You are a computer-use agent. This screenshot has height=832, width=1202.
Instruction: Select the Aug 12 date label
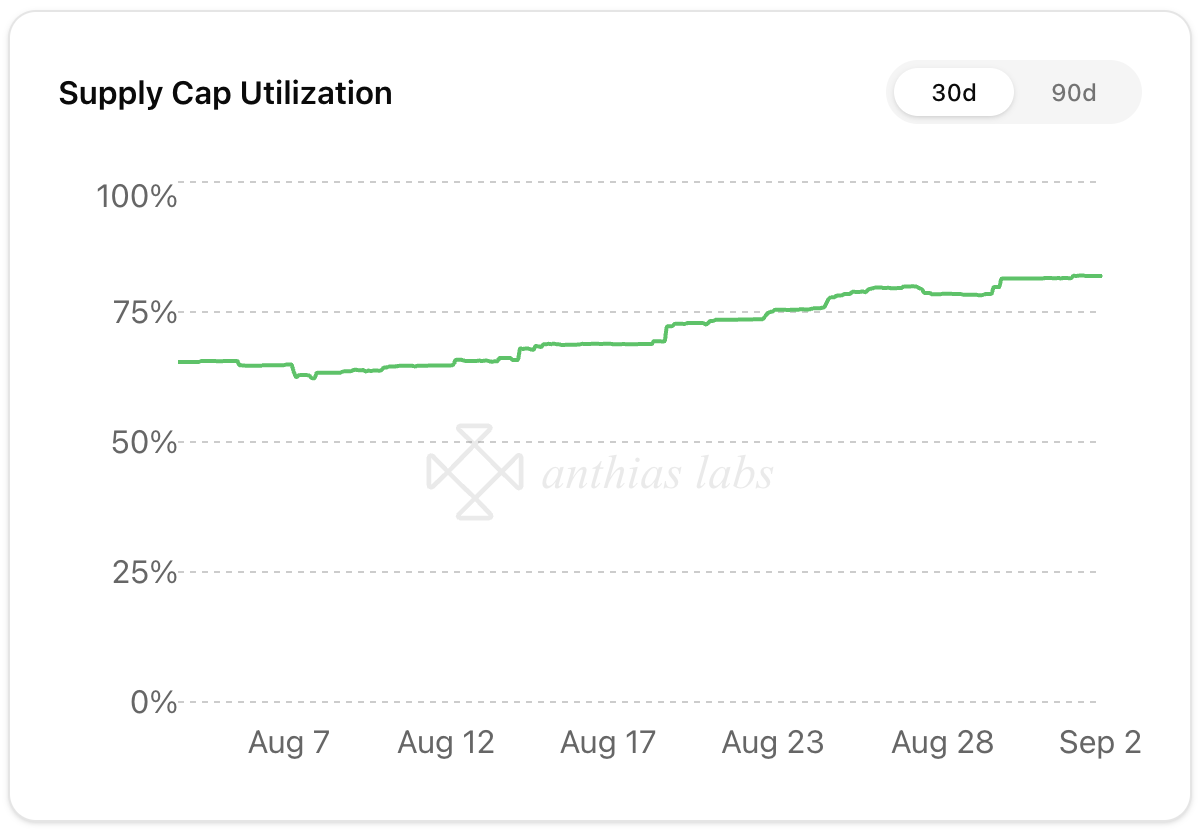click(446, 743)
